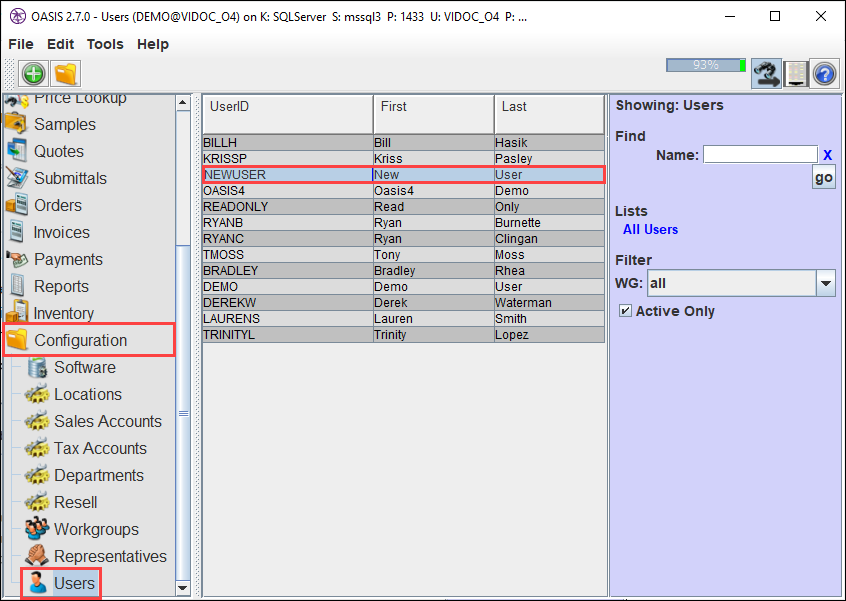
Task: Open the File menu
Action: [x=21, y=44]
